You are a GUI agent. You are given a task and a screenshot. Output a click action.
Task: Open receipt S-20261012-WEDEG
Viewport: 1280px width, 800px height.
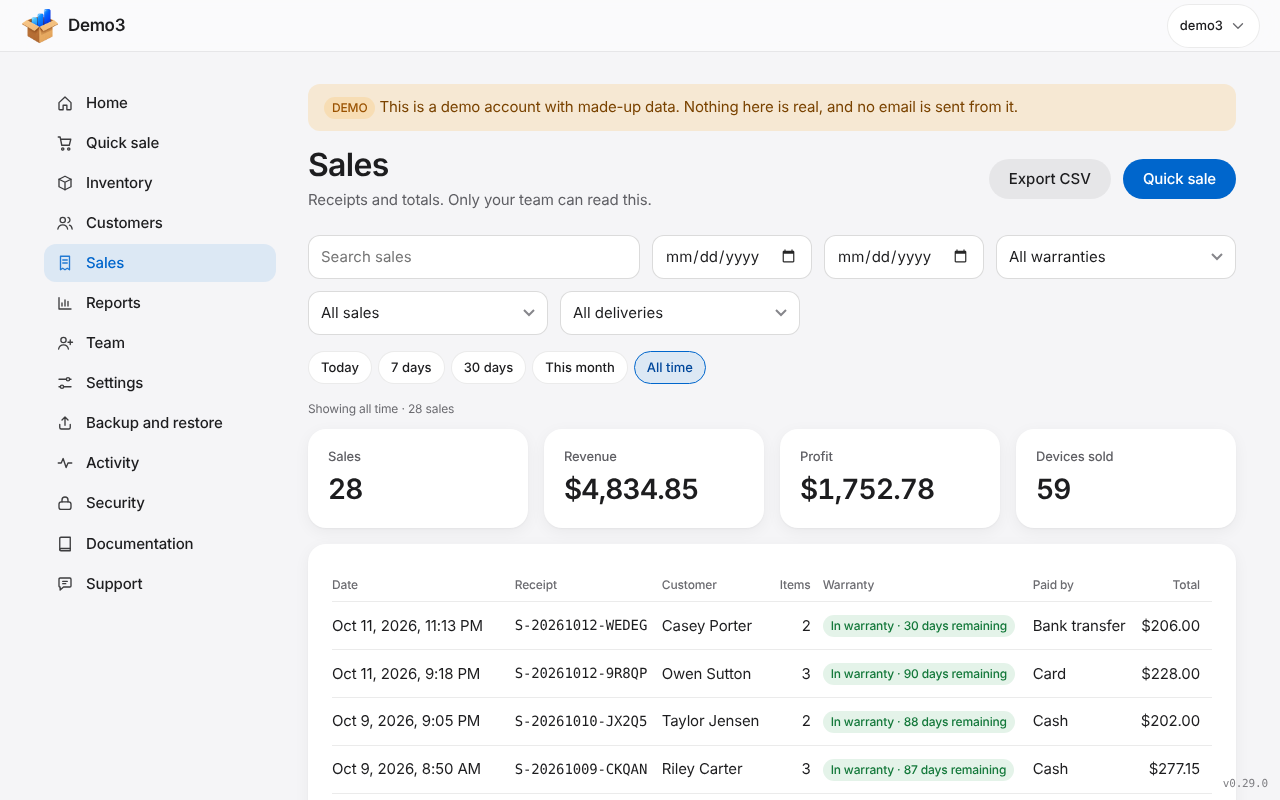[581, 626]
